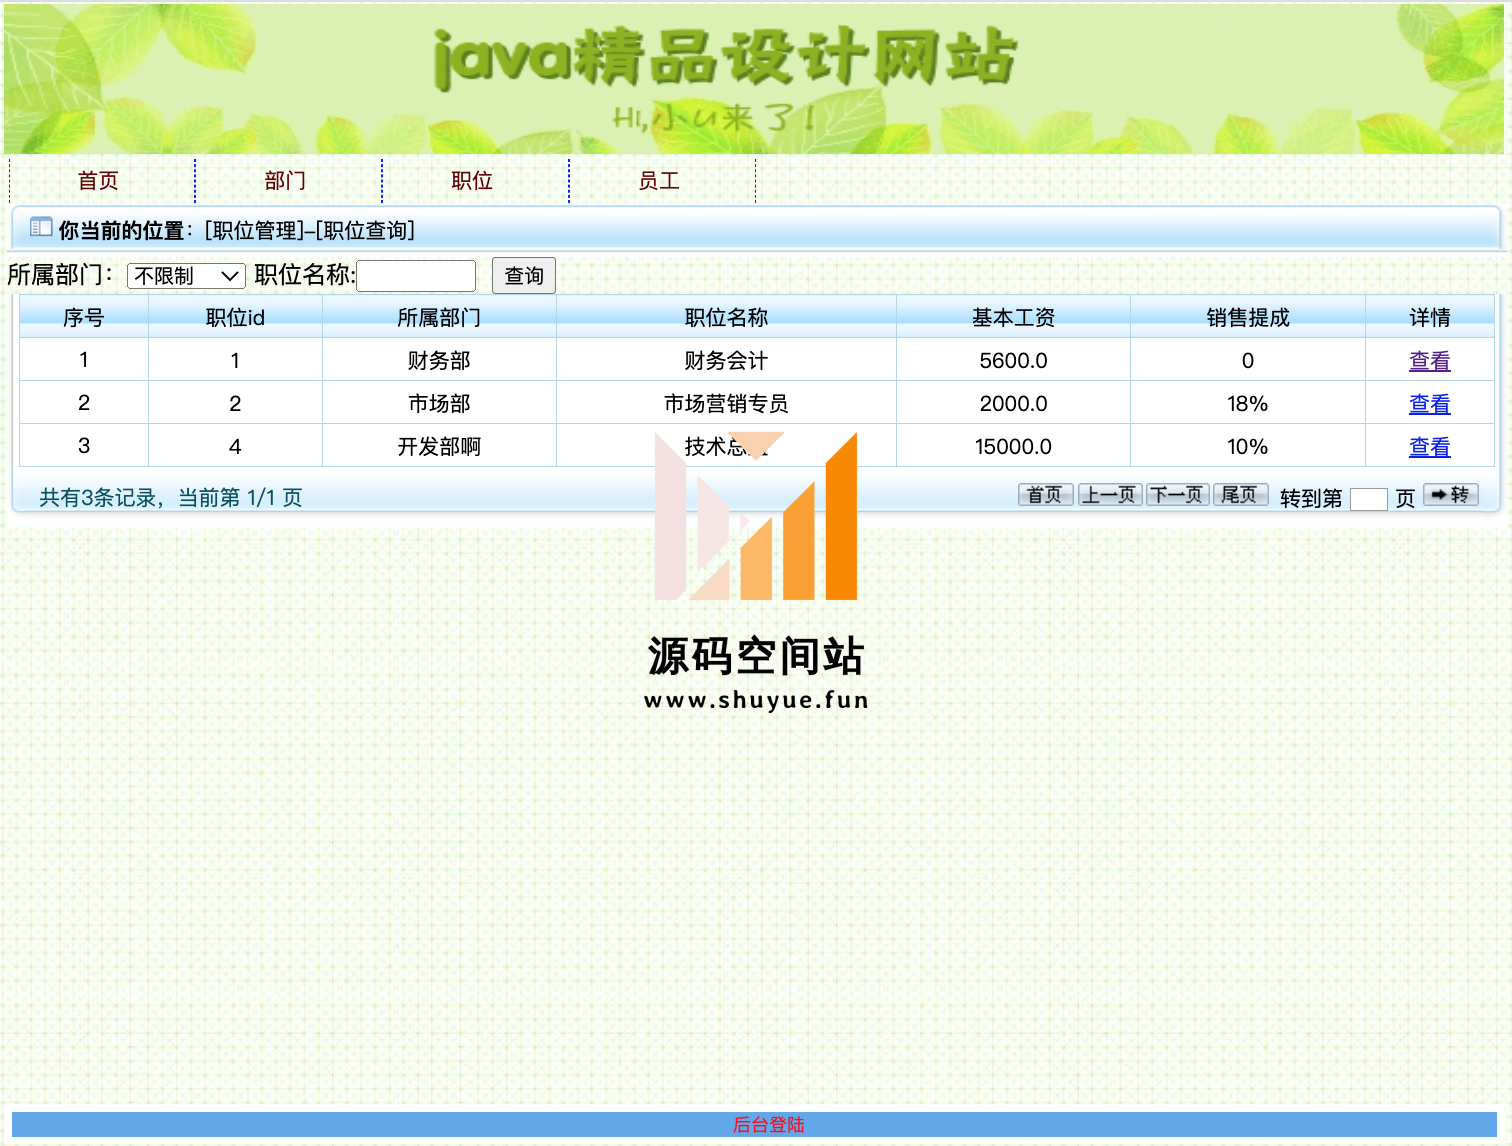The height and width of the screenshot is (1146, 1512).
Task: Click the orange bar-chart logo
Action: click(757, 516)
